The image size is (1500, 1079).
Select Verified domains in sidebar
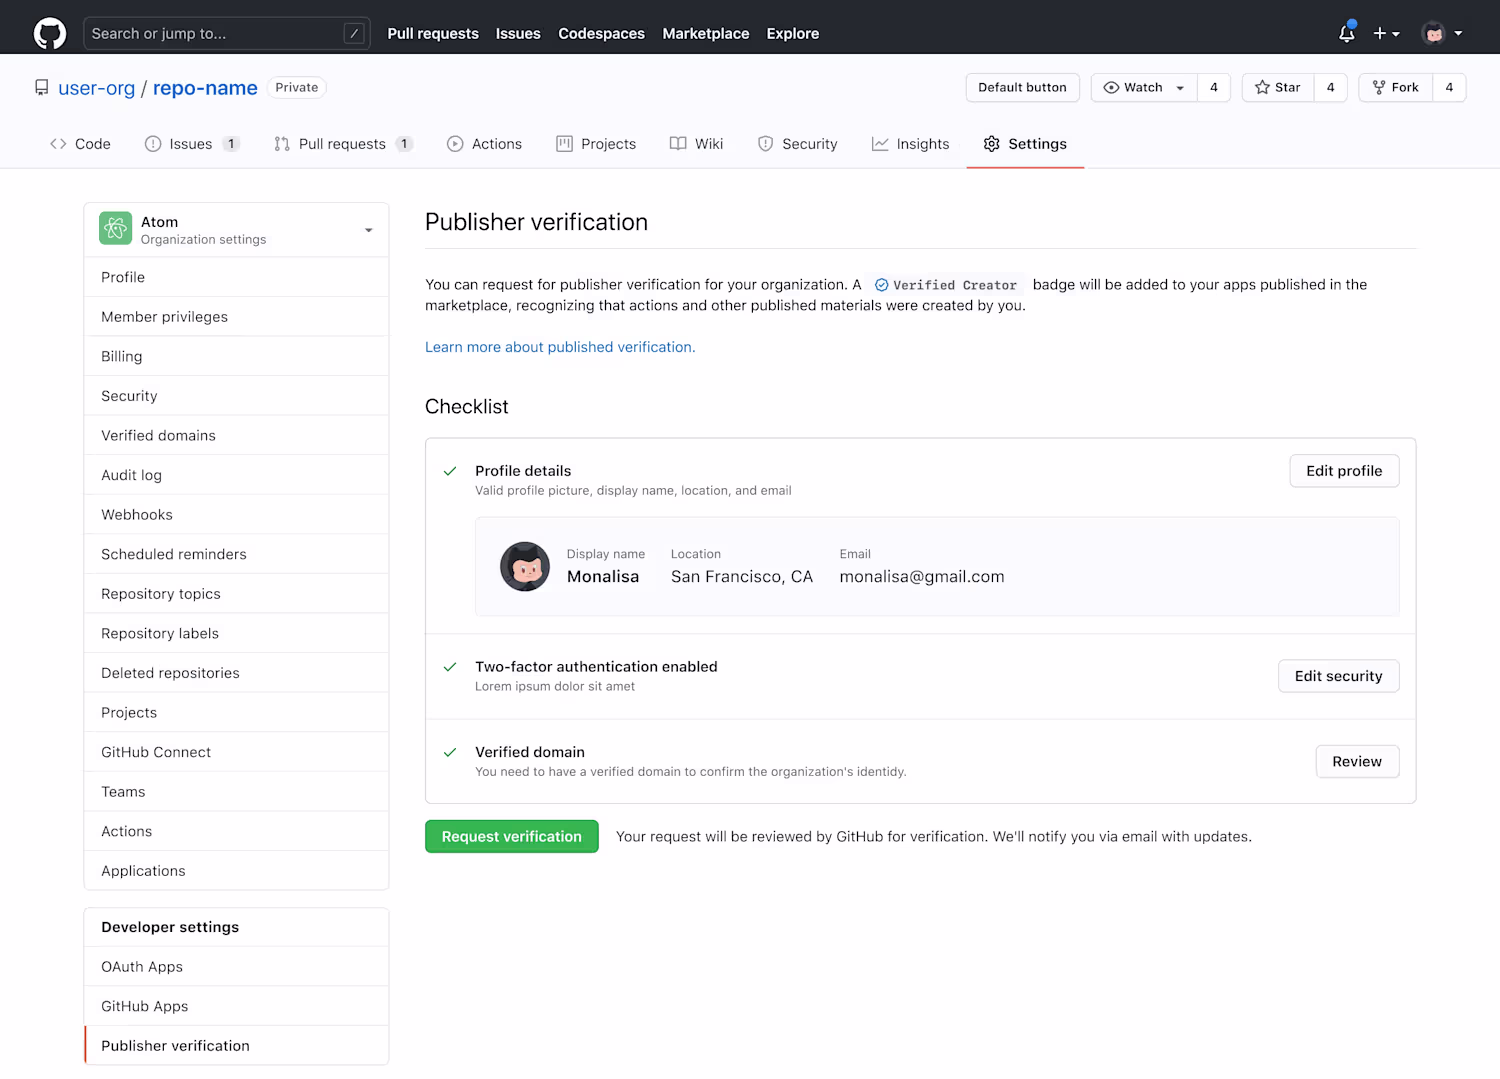pyautogui.click(x=158, y=436)
